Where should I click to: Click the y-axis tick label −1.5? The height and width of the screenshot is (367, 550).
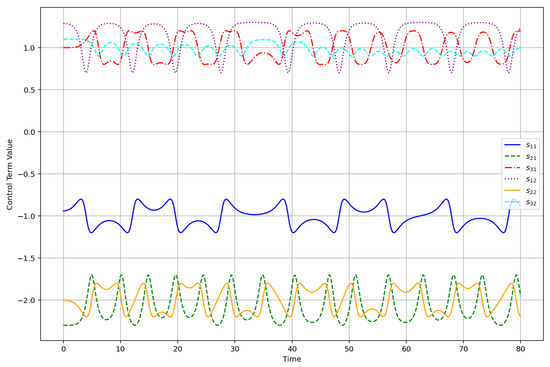(x=26, y=258)
